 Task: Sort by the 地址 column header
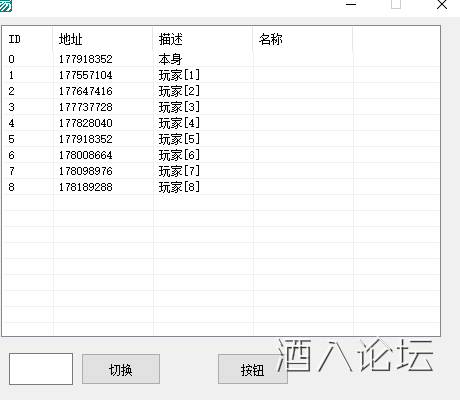coord(103,39)
